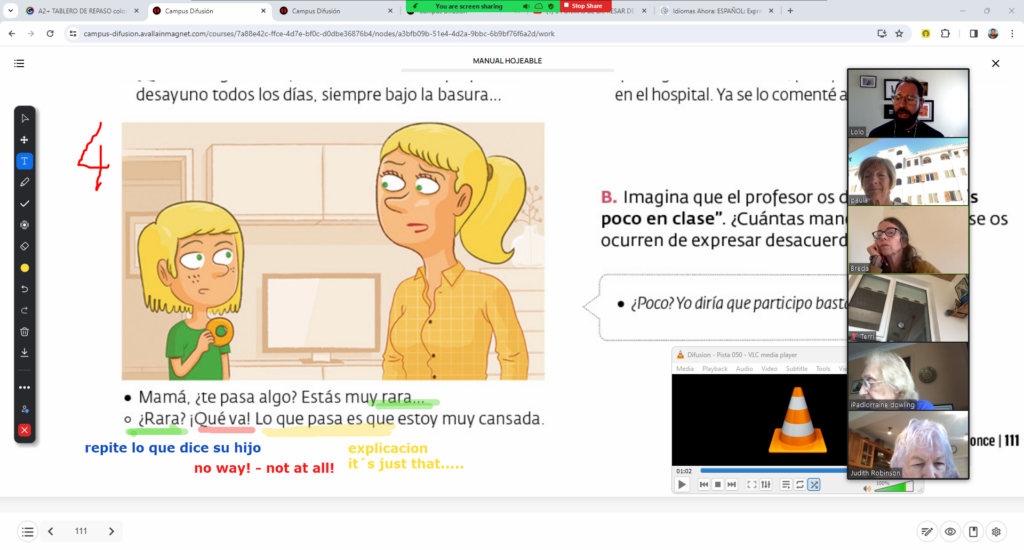Open the yellow color picker in annotation toolbar
The image size is (1024, 550).
(x=24, y=268)
